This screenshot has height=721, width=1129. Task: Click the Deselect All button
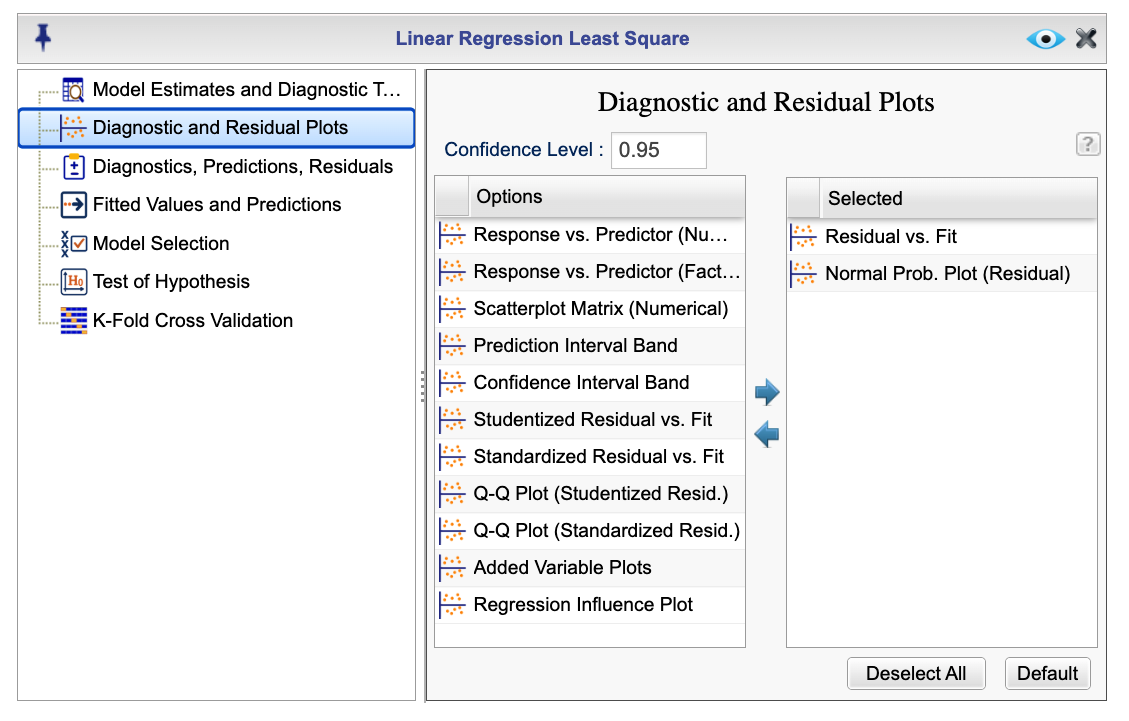click(916, 673)
